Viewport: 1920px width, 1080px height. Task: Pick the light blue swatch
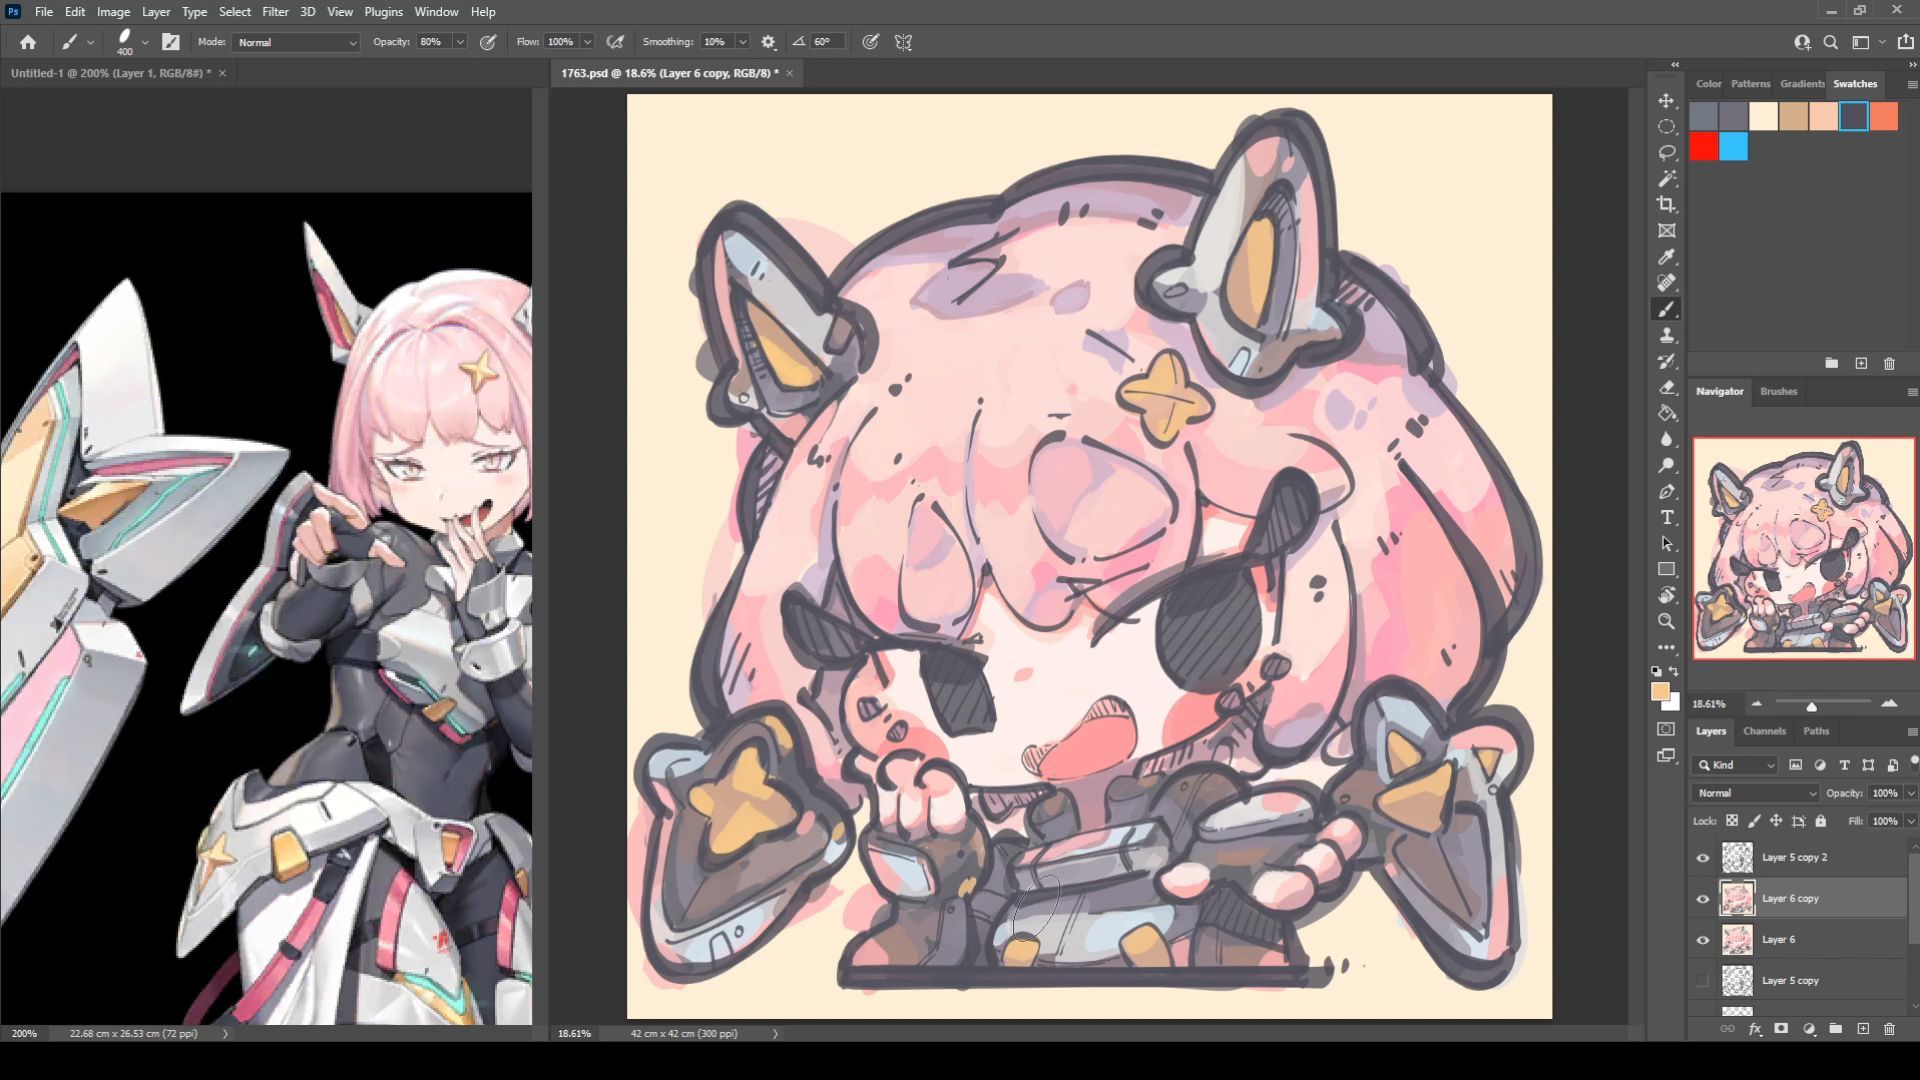click(1734, 147)
